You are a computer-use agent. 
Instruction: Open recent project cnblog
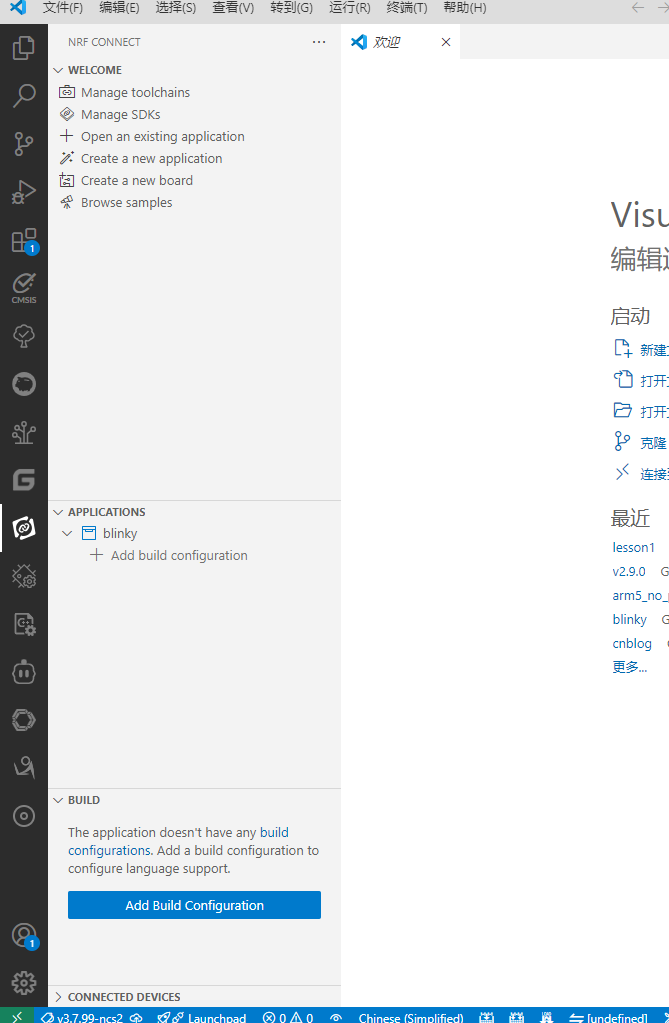click(632, 643)
